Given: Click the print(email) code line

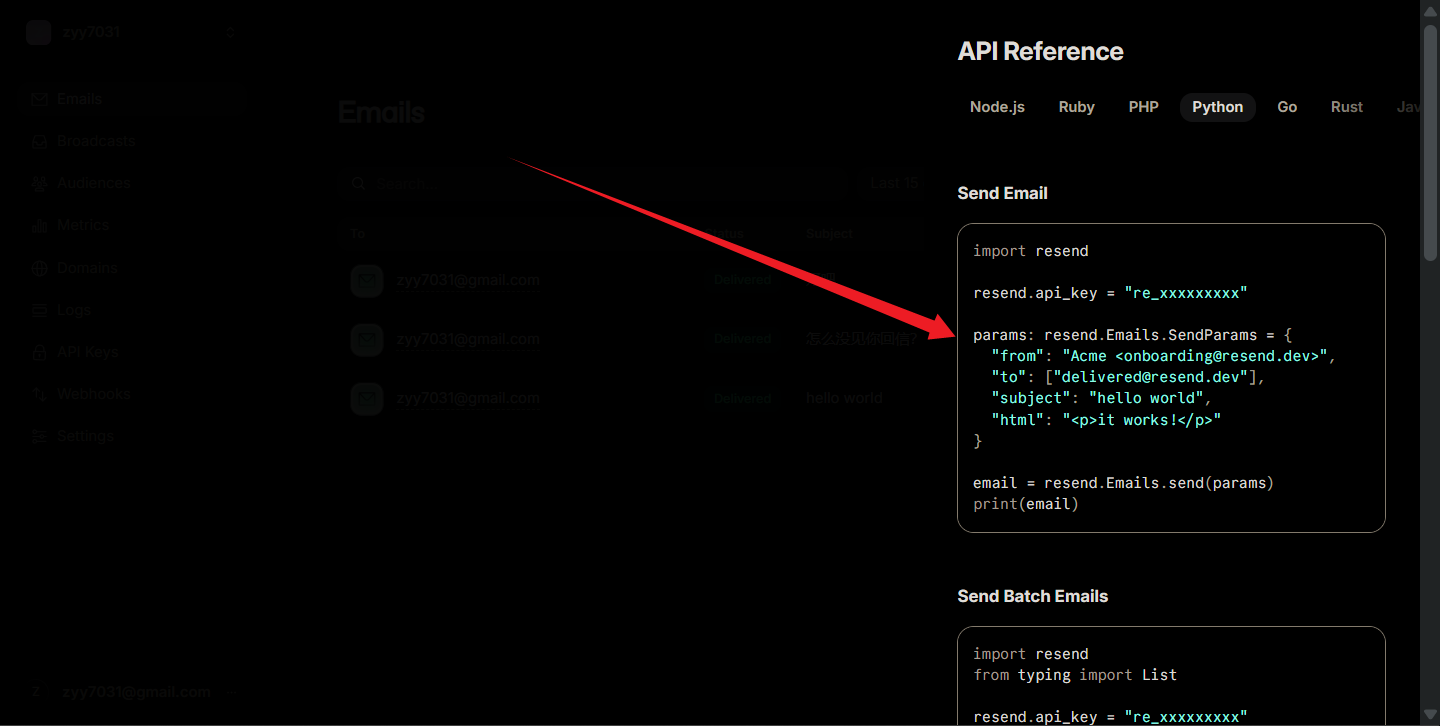Looking at the screenshot, I should tap(1026, 504).
